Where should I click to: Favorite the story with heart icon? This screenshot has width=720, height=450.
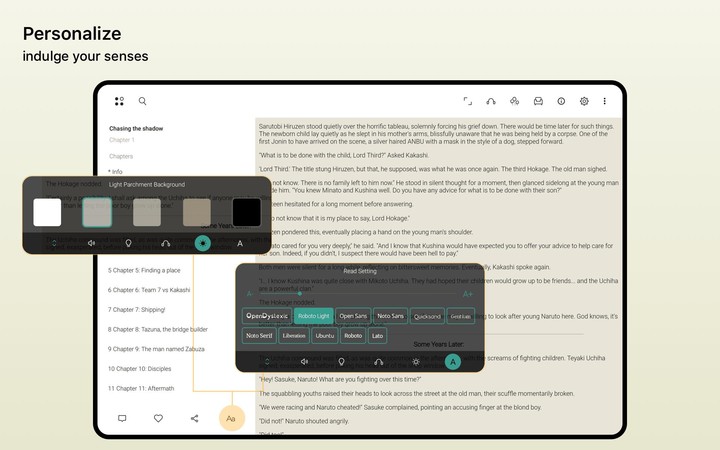tap(158, 418)
